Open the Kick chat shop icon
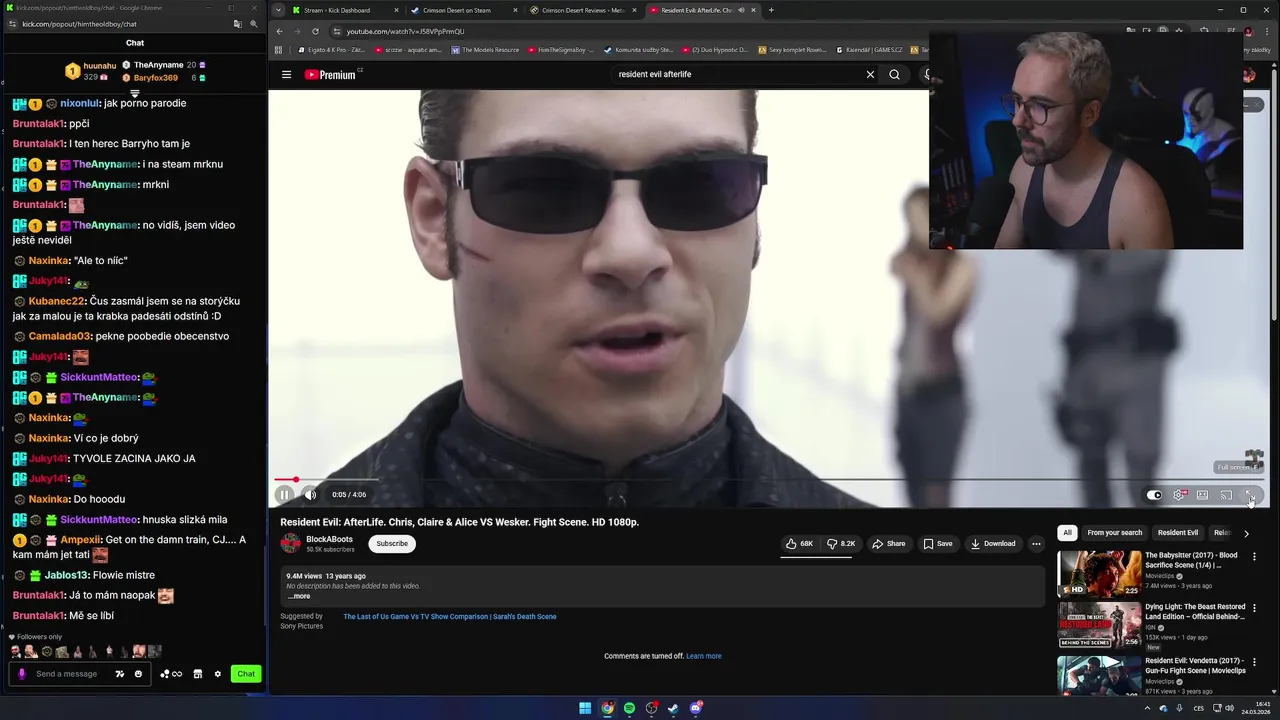1280x720 pixels. (198, 674)
